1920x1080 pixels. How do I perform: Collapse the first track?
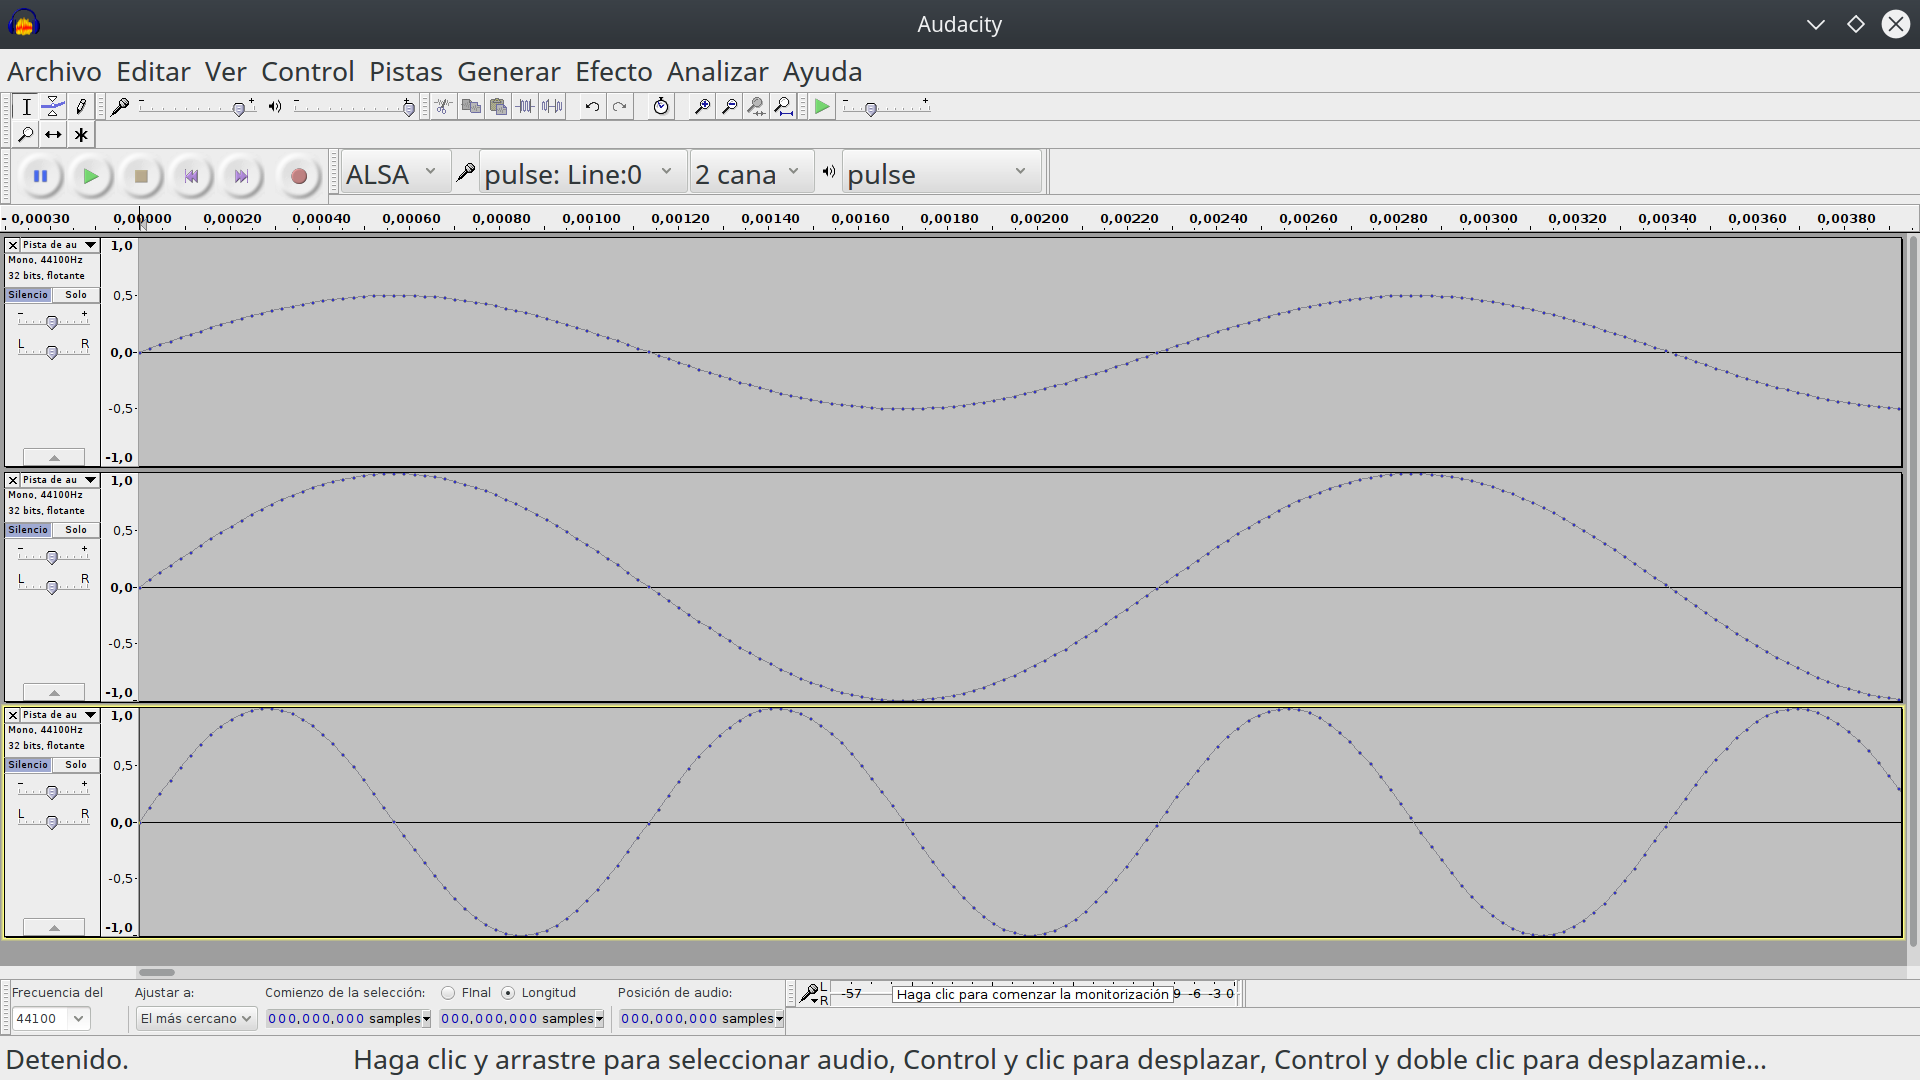(x=54, y=458)
